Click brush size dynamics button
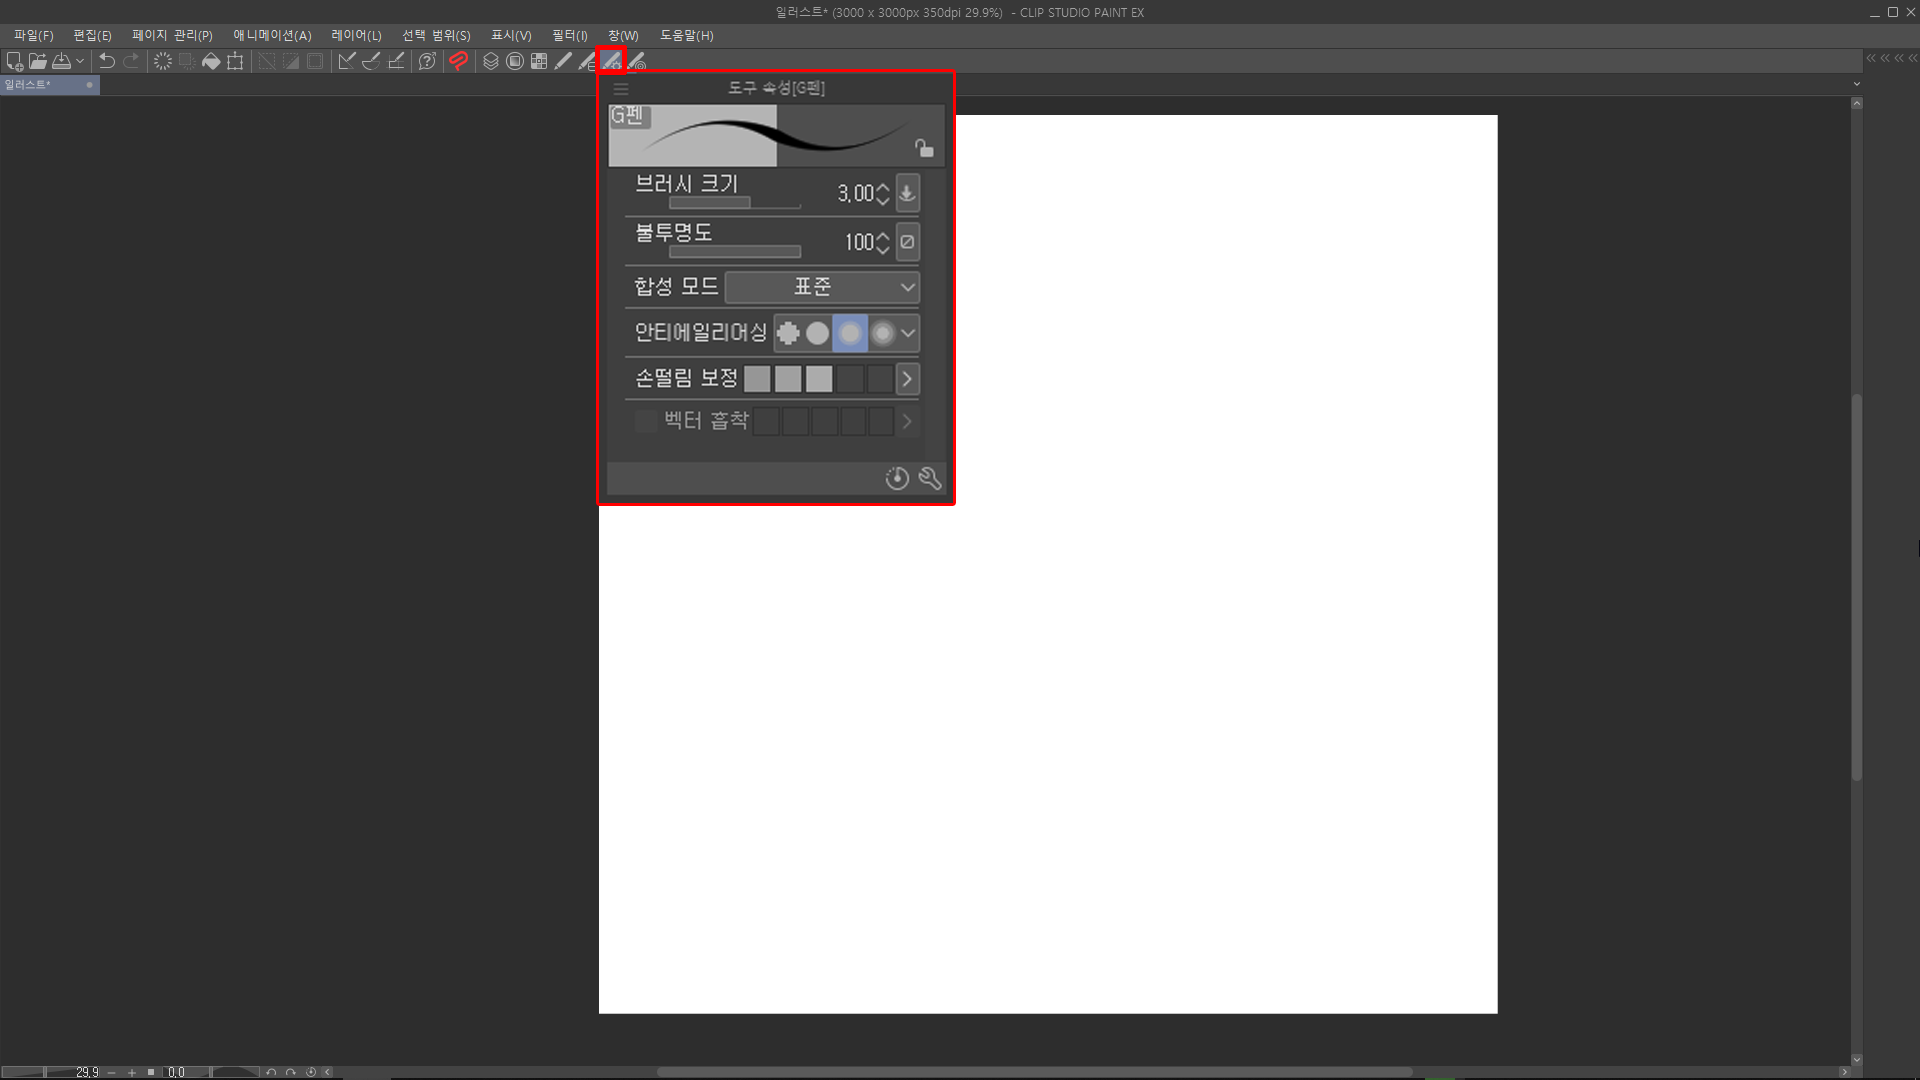1920x1080 pixels. point(907,193)
